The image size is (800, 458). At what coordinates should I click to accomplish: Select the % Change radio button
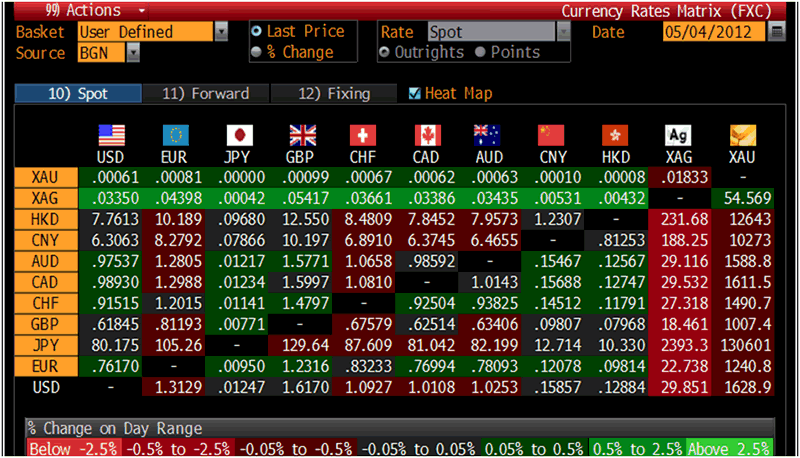(257, 52)
